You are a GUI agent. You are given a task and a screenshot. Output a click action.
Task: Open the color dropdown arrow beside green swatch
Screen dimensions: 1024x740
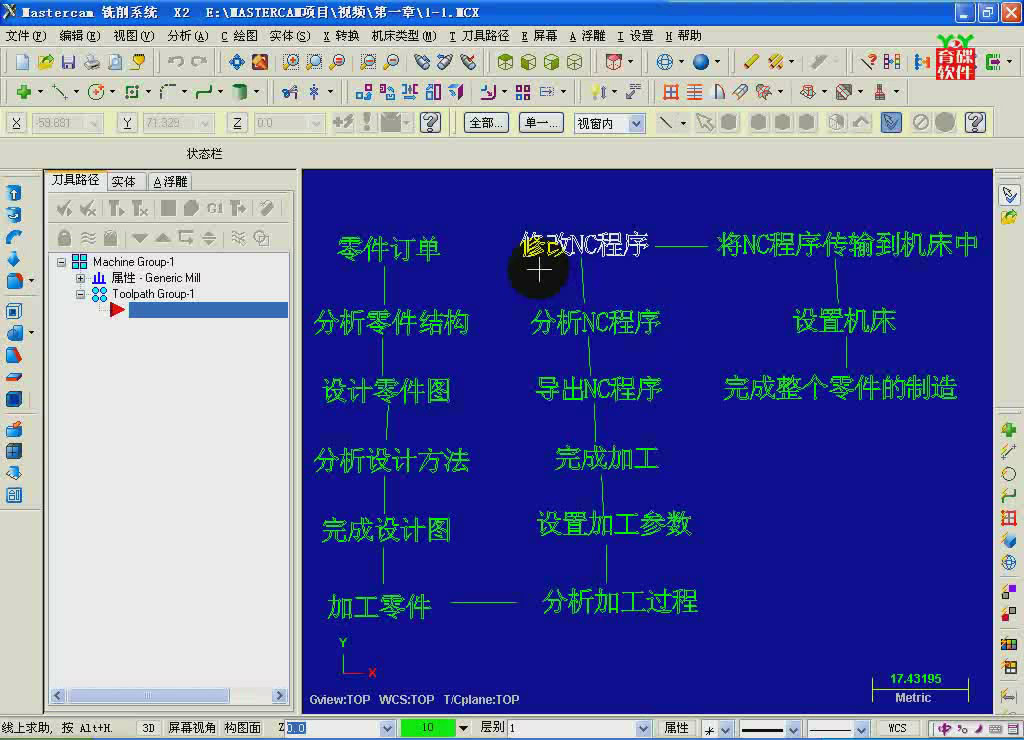(x=463, y=728)
